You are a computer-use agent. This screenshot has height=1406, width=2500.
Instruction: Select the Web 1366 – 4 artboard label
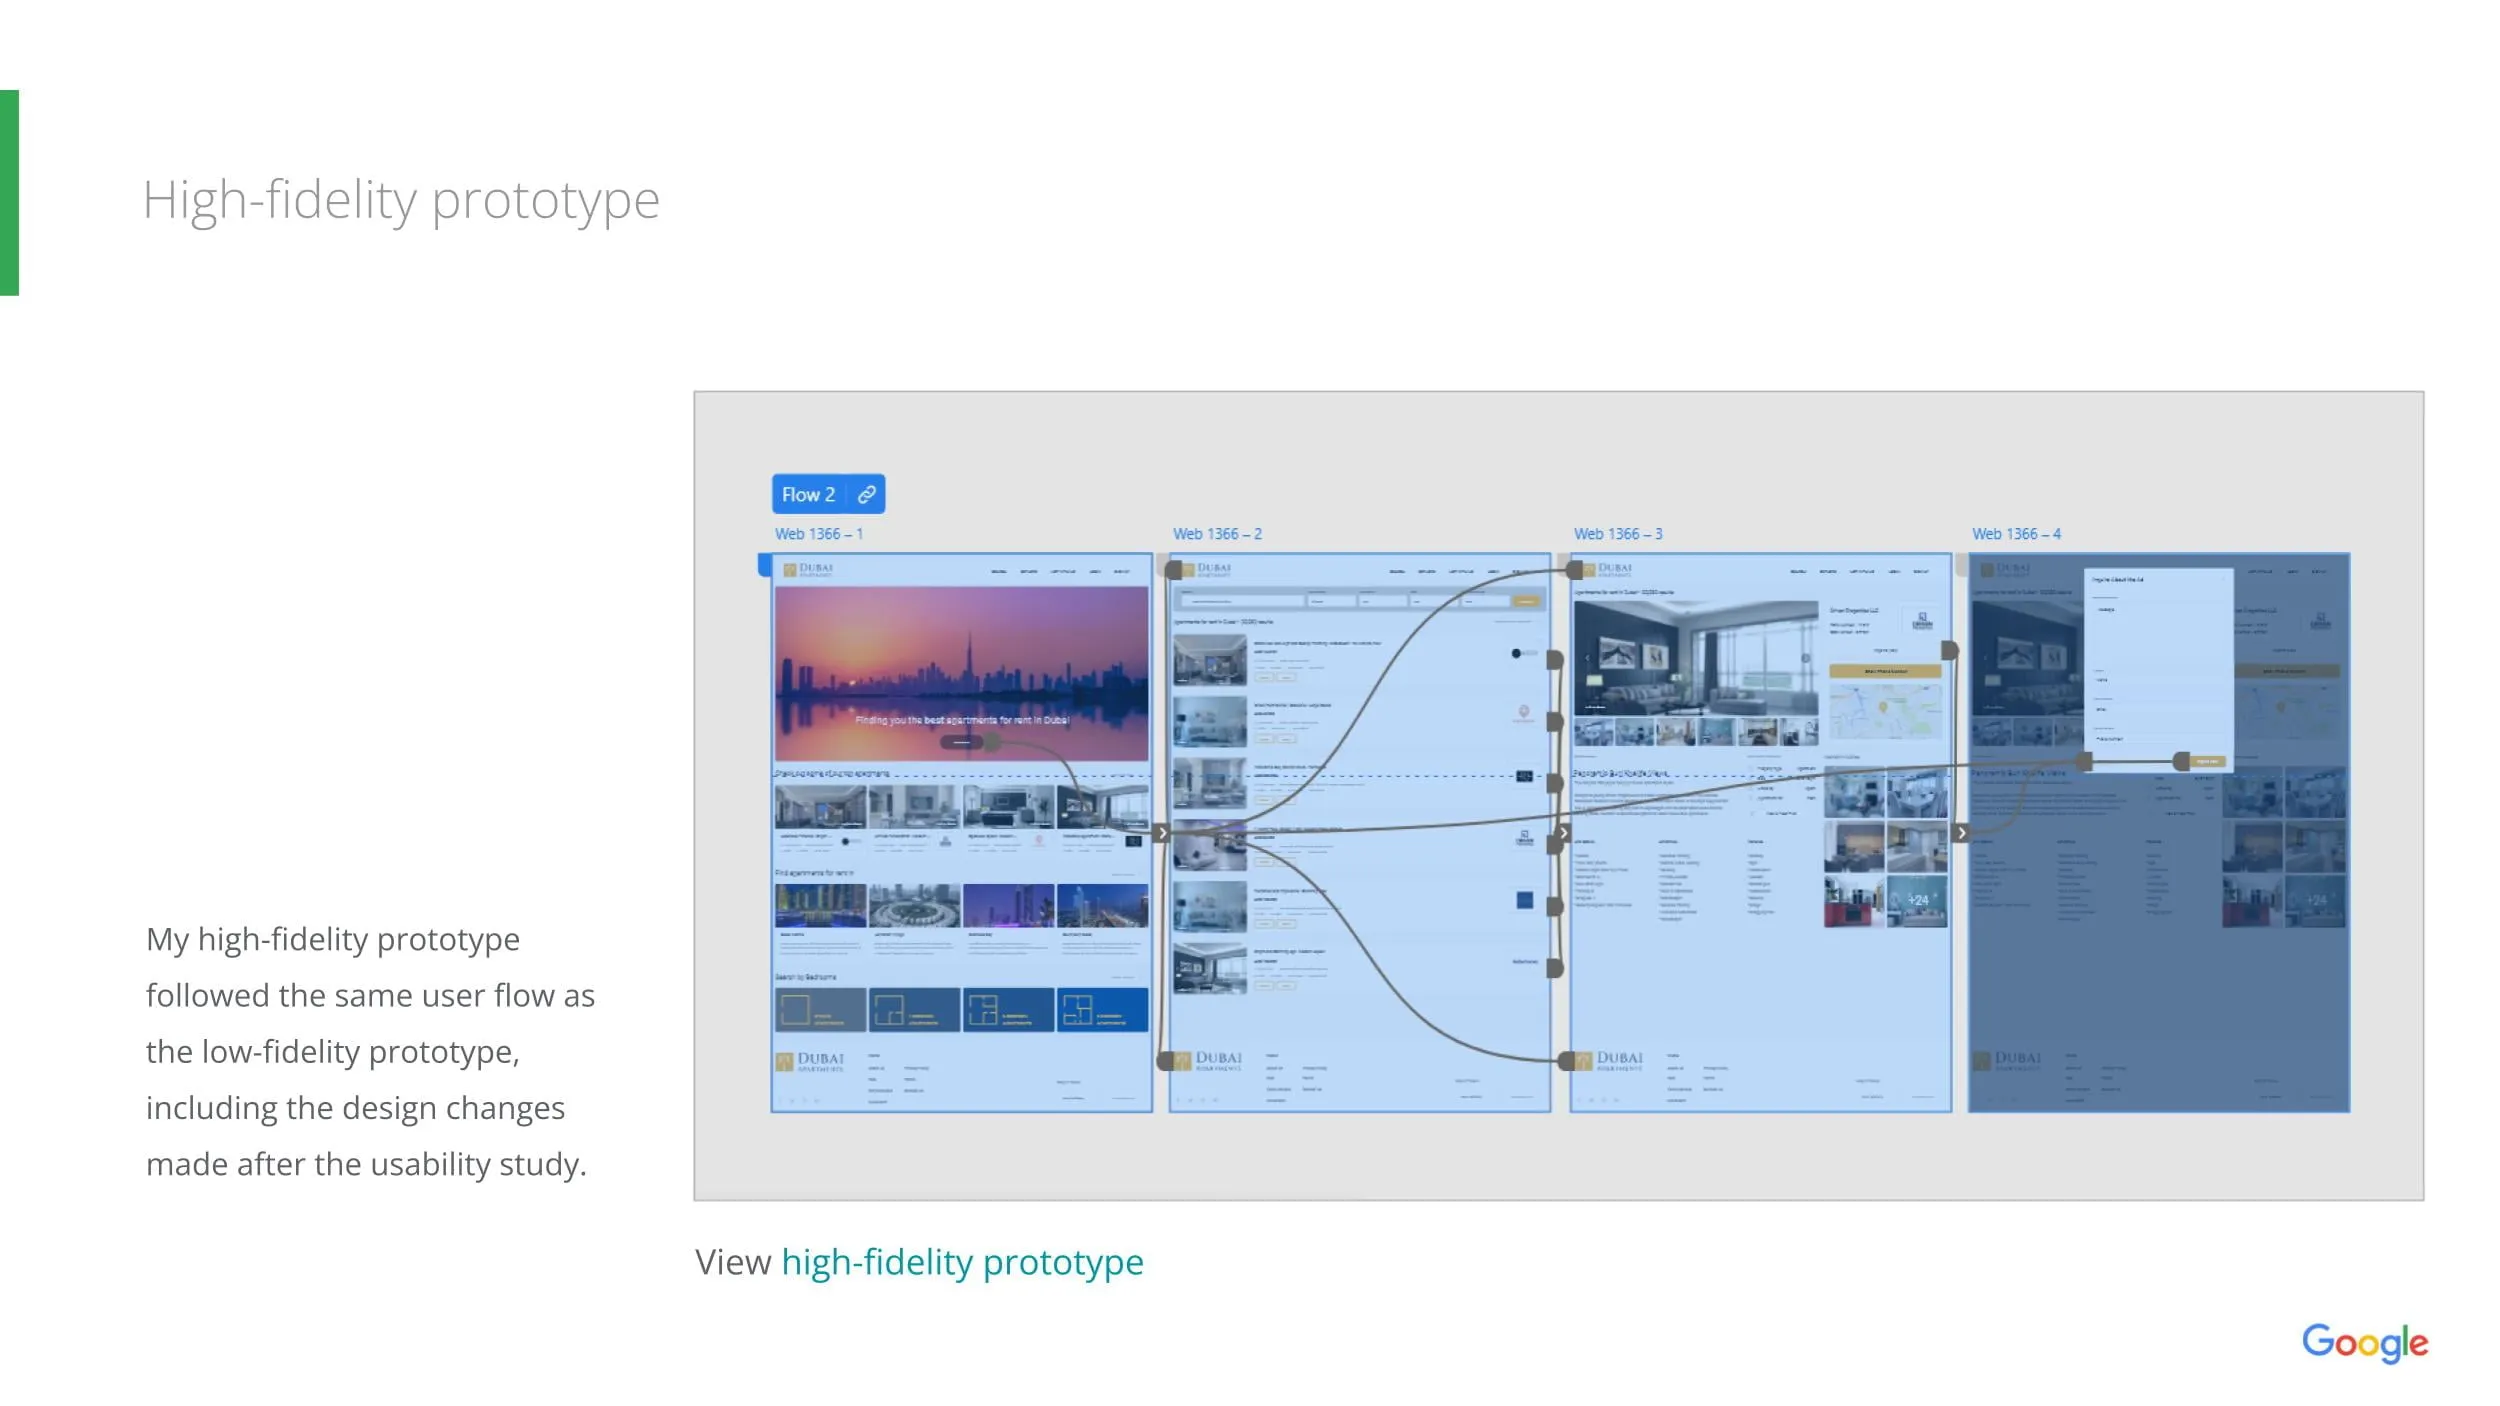(2016, 534)
